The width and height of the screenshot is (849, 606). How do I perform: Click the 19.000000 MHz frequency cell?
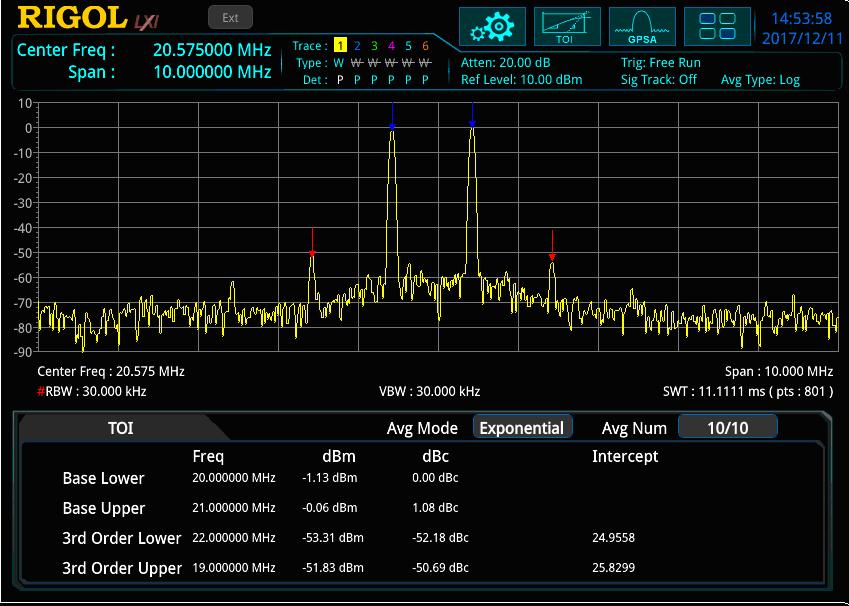click(234, 568)
